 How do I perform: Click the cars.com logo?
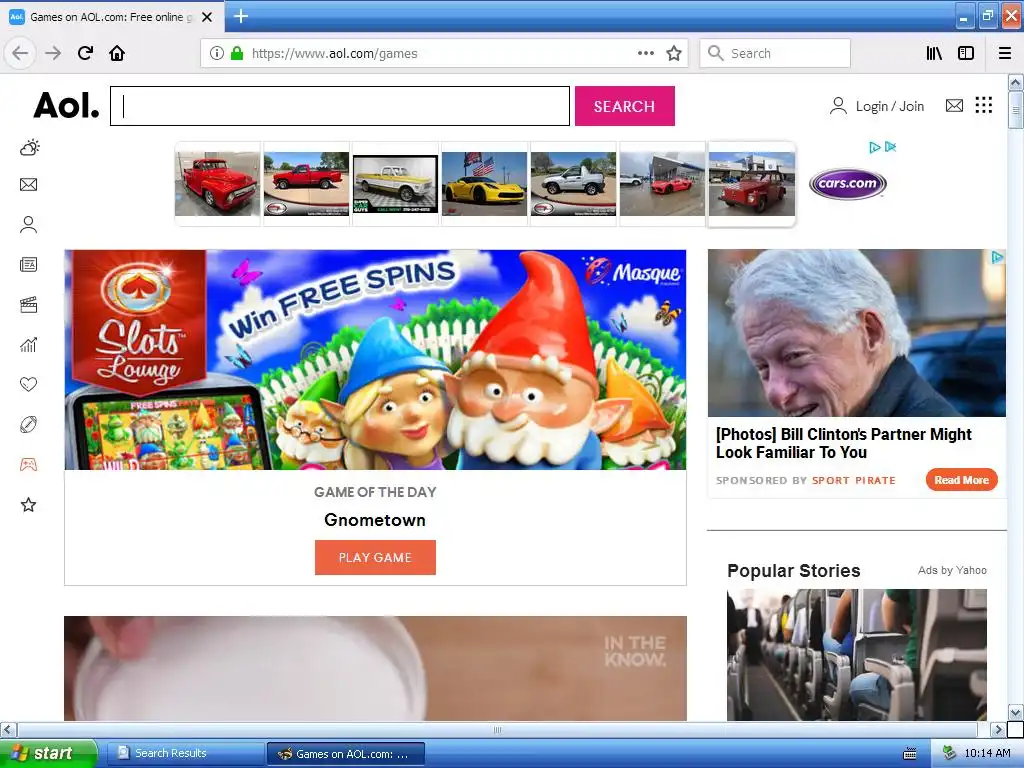click(x=848, y=184)
